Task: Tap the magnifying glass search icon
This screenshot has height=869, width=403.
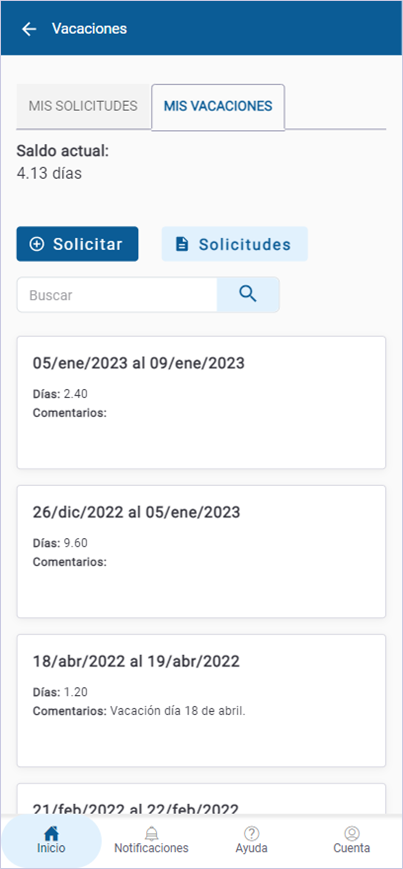Action: pos(248,294)
